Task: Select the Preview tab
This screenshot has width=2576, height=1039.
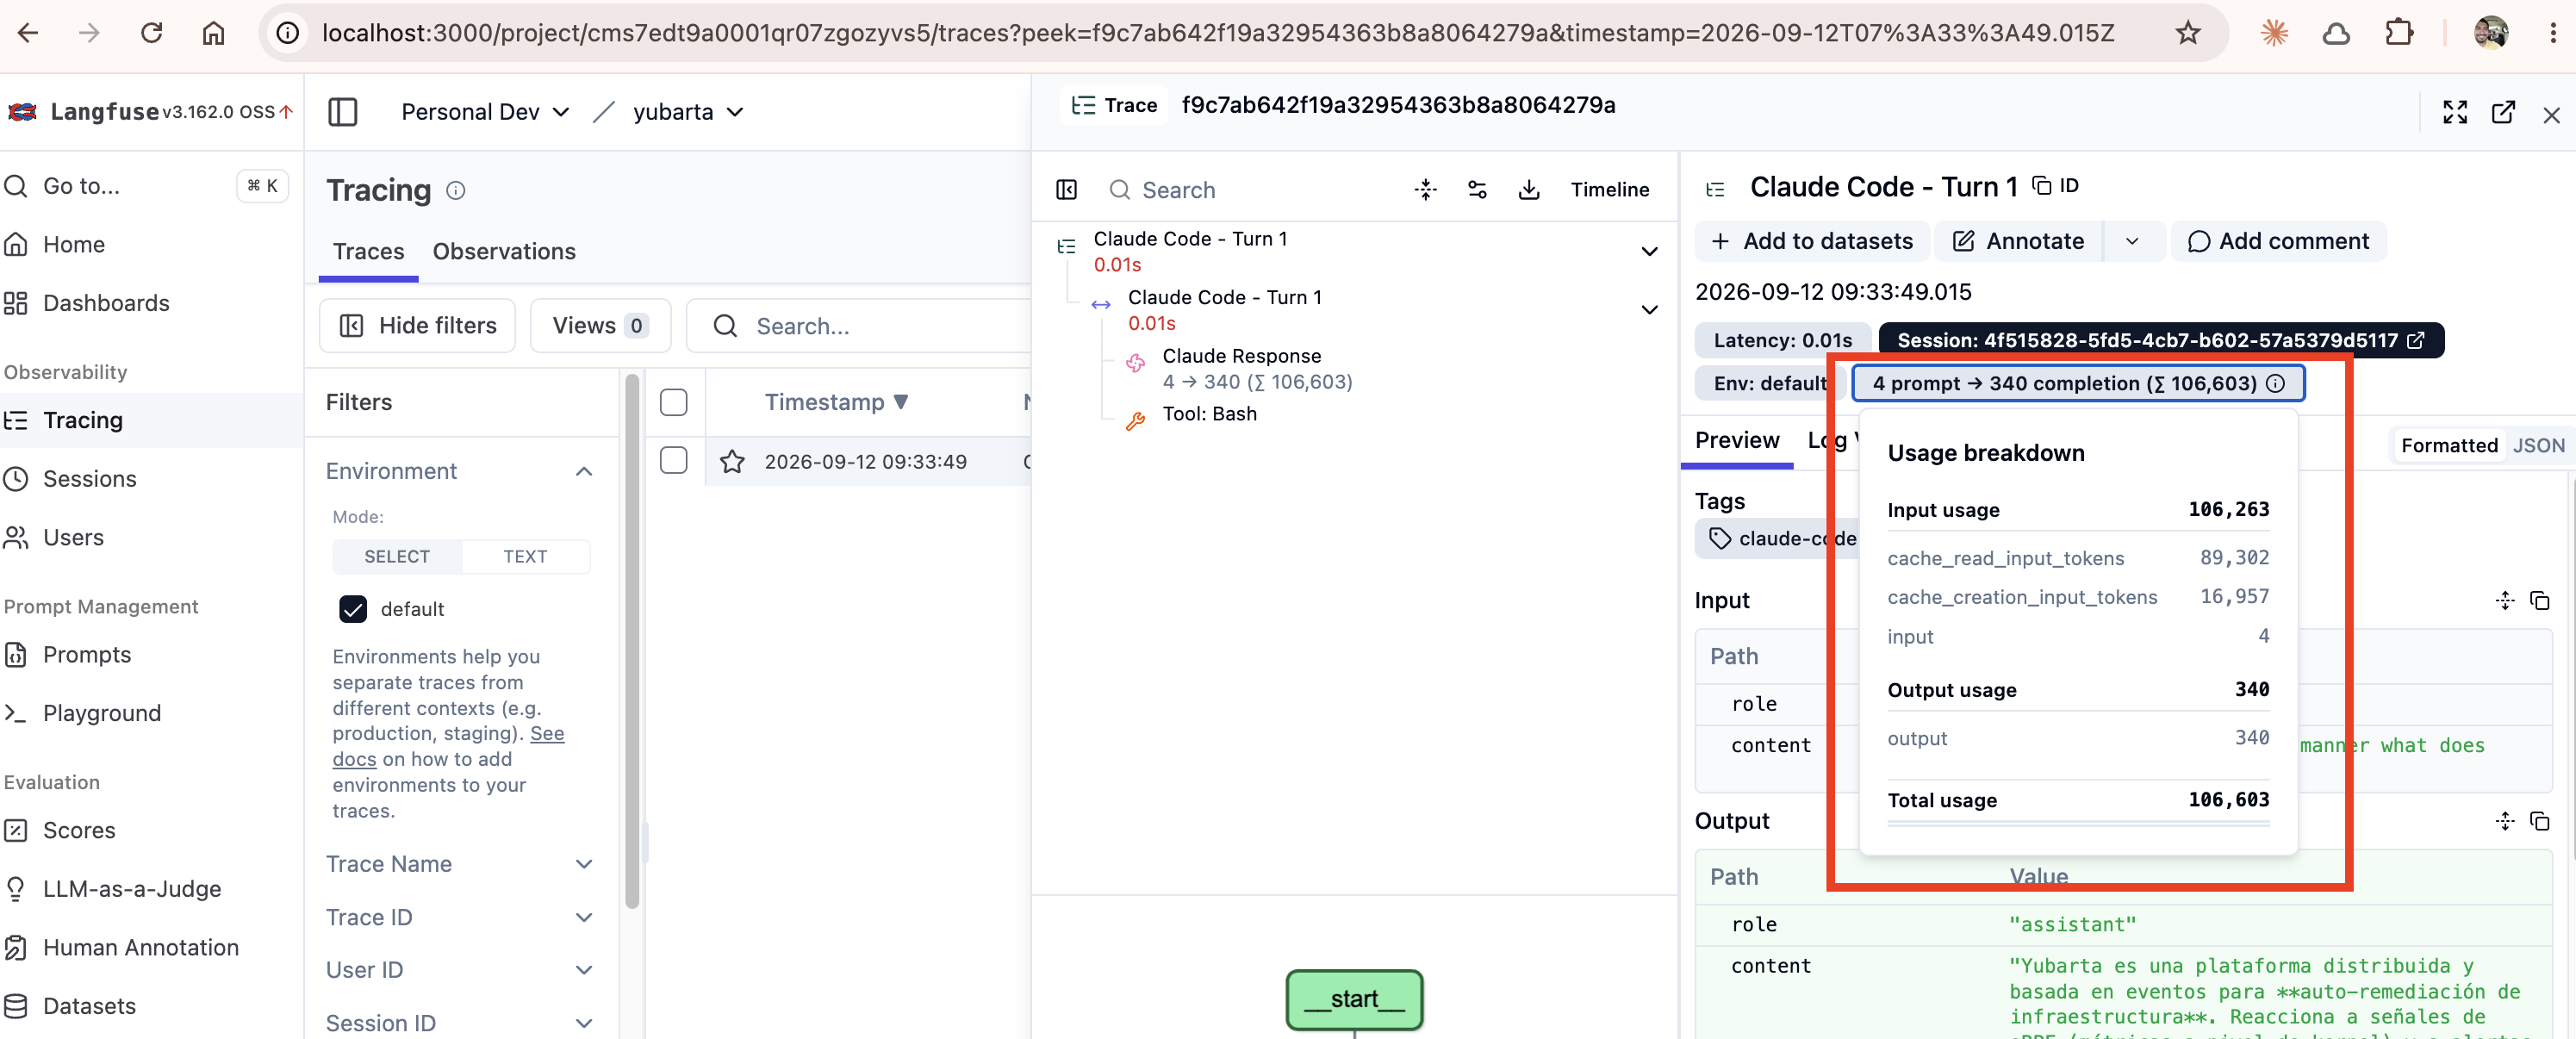Action: 1737,441
